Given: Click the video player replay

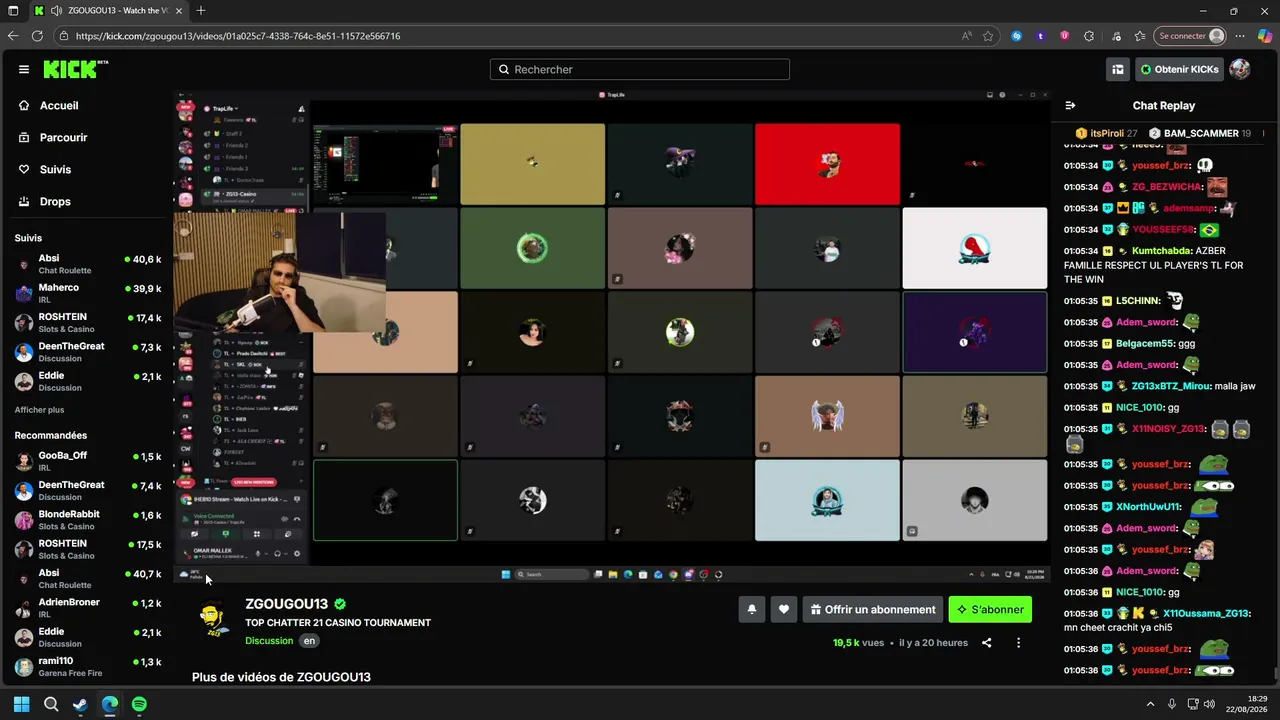Looking at the screenshot, I should tap(611, 338).
